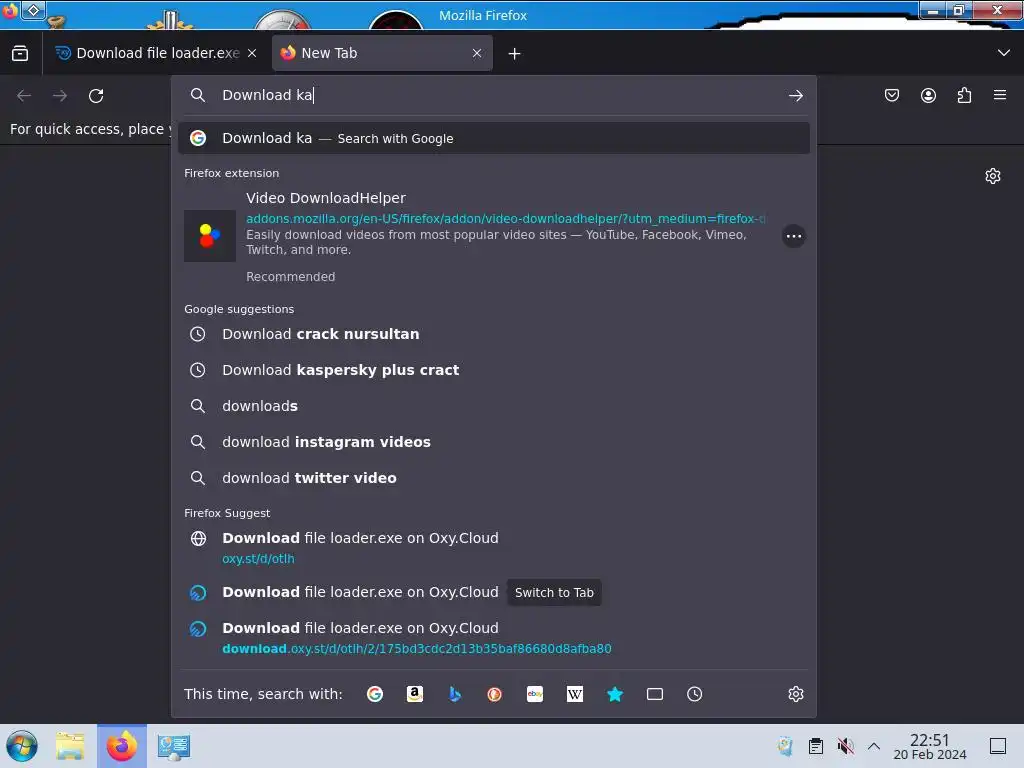Open the network computers taskbar app
The height and width of the screenshot is (768, 1024).
[x=174, y=746]
